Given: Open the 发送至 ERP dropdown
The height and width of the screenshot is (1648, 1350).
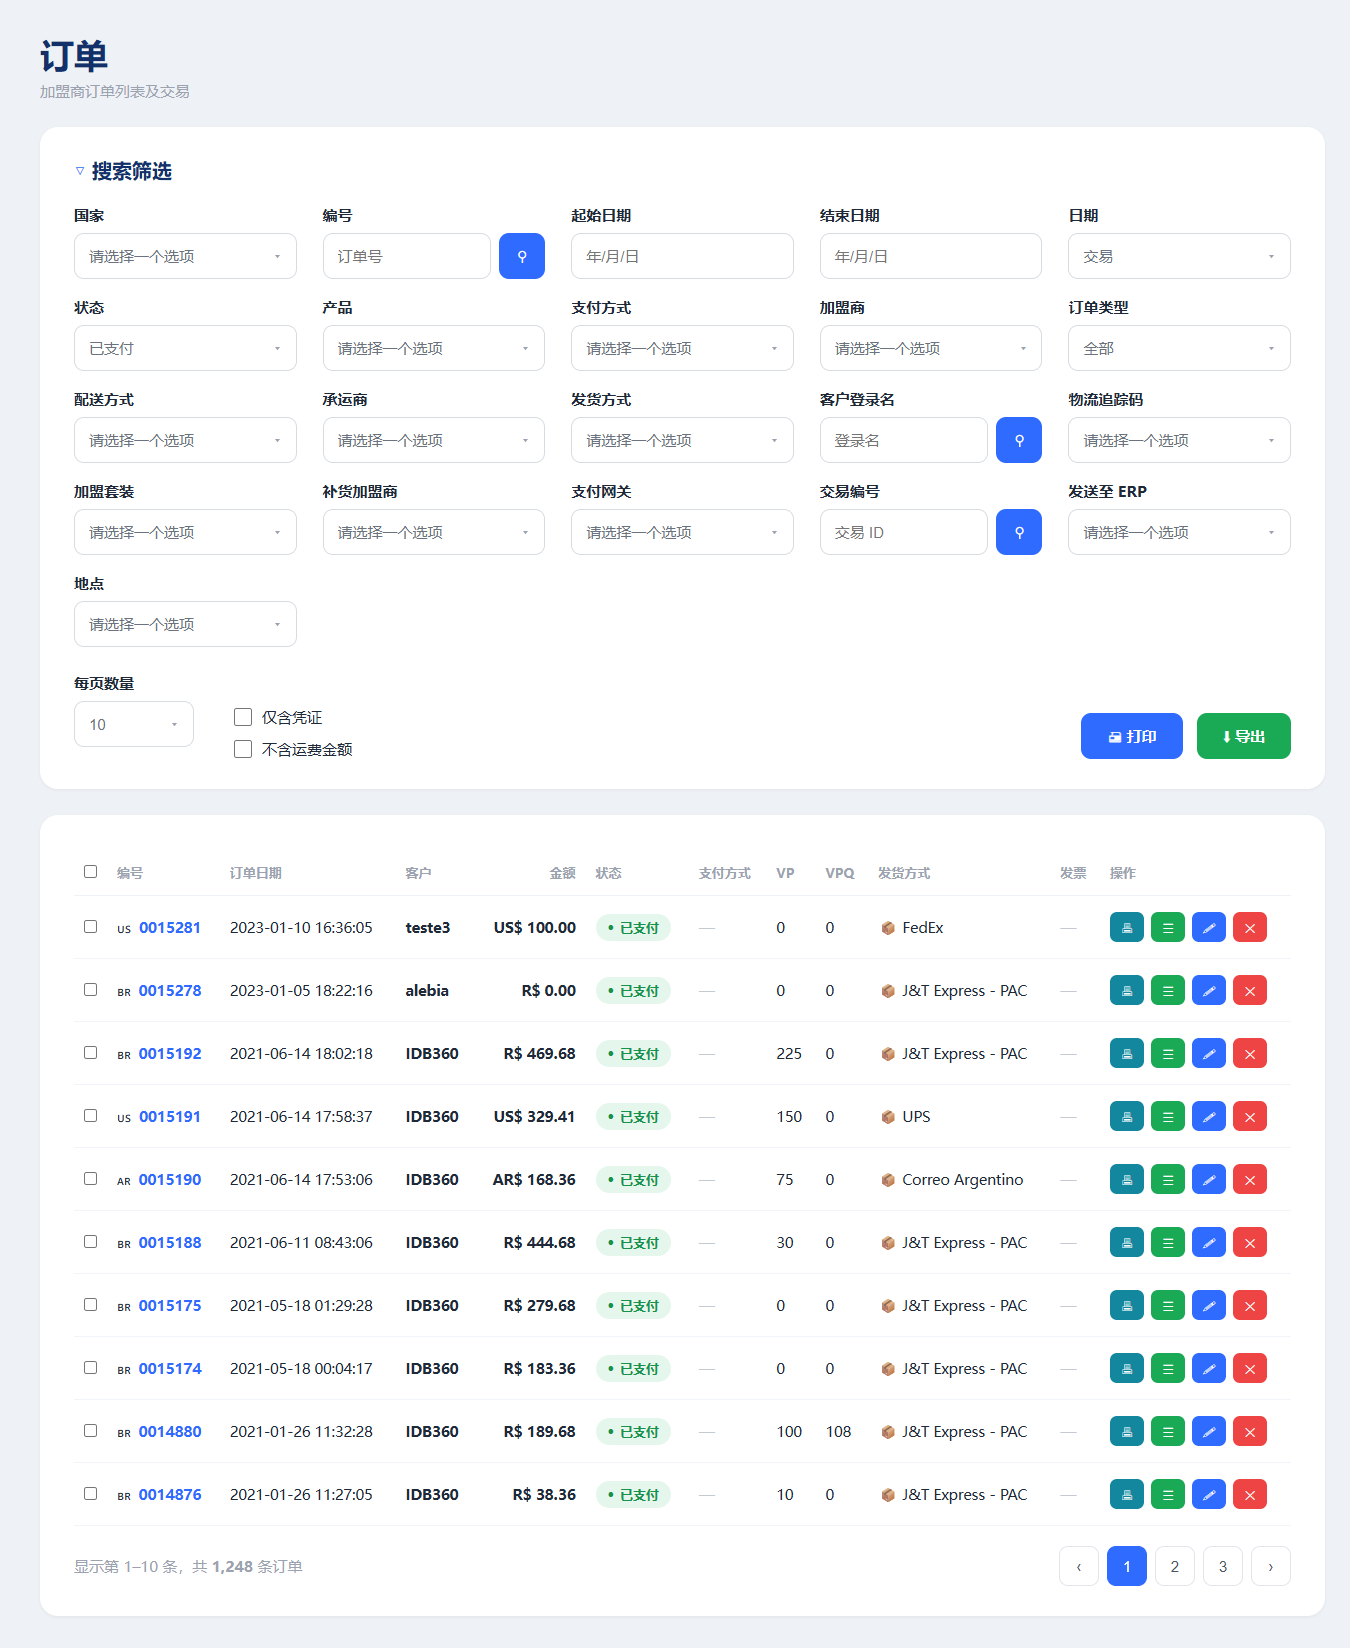Looking at the screenshot, I should coord(1179,532).
